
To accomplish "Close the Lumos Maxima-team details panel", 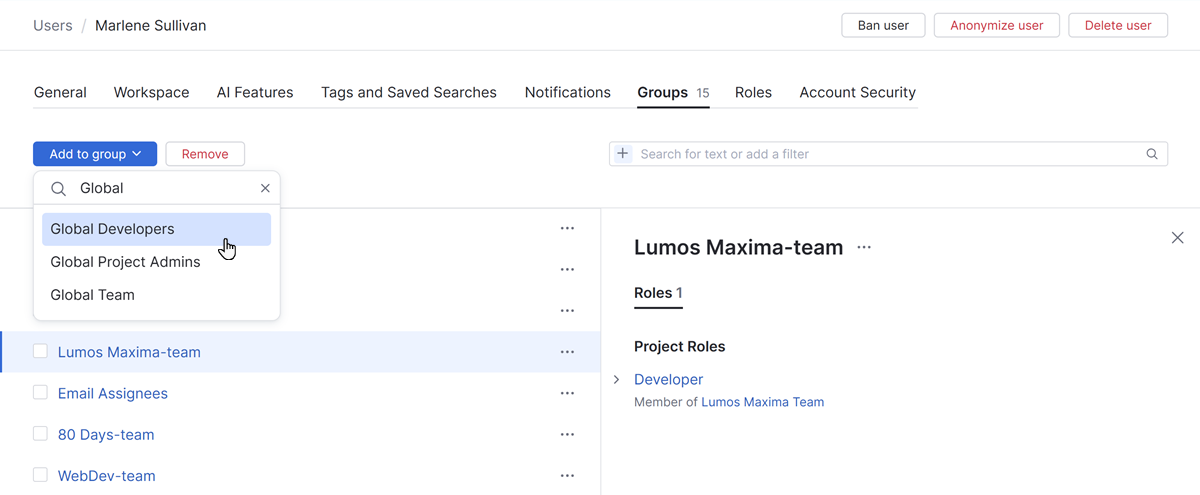I will pyautogui.click(x=1177, y=238).
